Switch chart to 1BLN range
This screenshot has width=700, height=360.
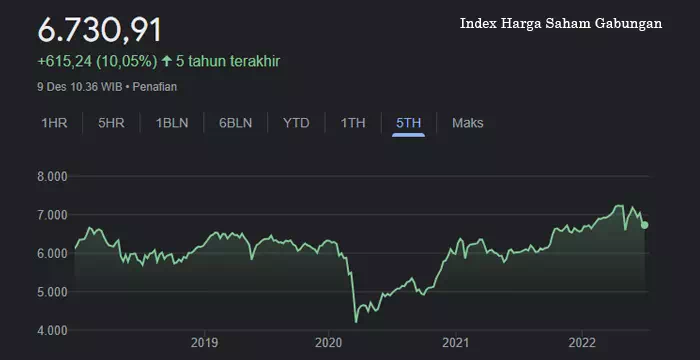pyautogui.click(x=172, y=123)
